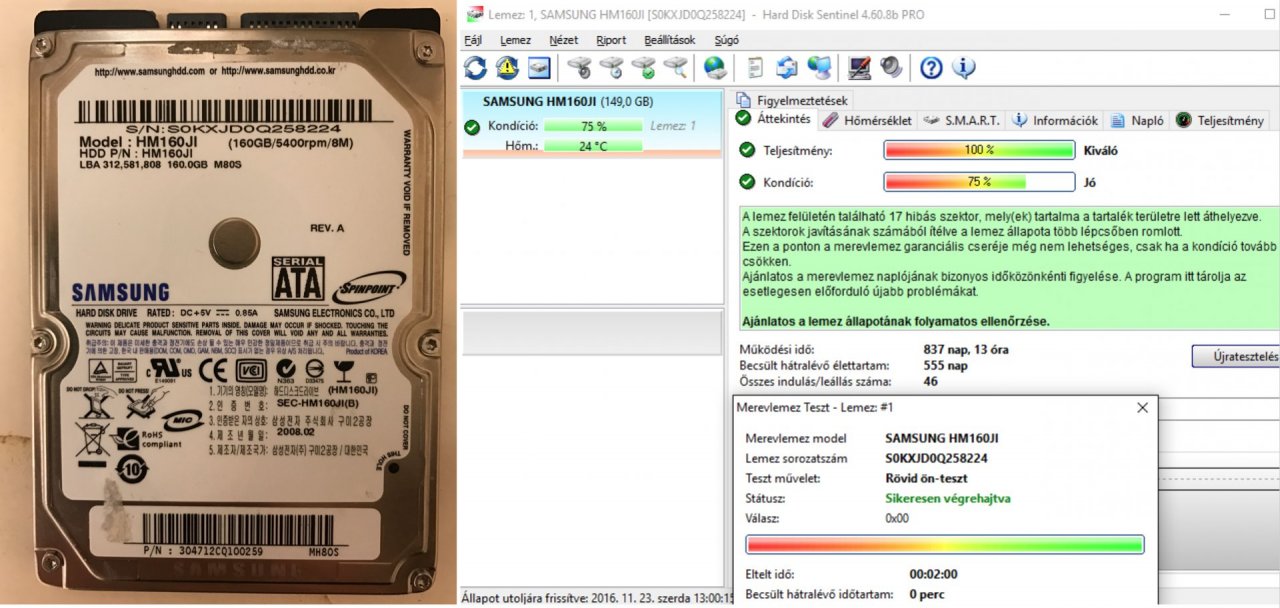Open the Nézet menu

(563, 40)
